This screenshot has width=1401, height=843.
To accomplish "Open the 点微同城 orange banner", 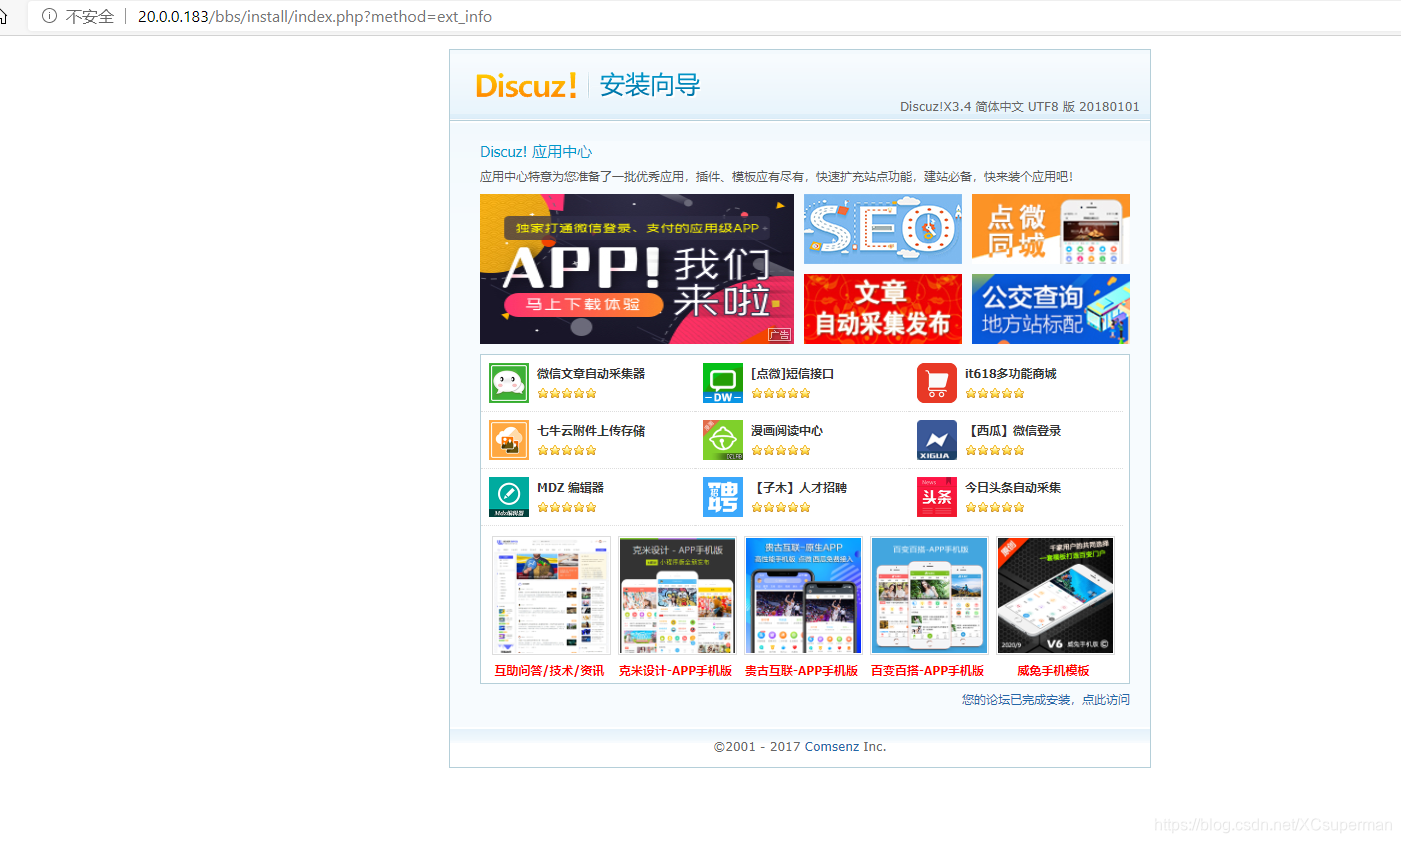I will (x=1051, y=229).
